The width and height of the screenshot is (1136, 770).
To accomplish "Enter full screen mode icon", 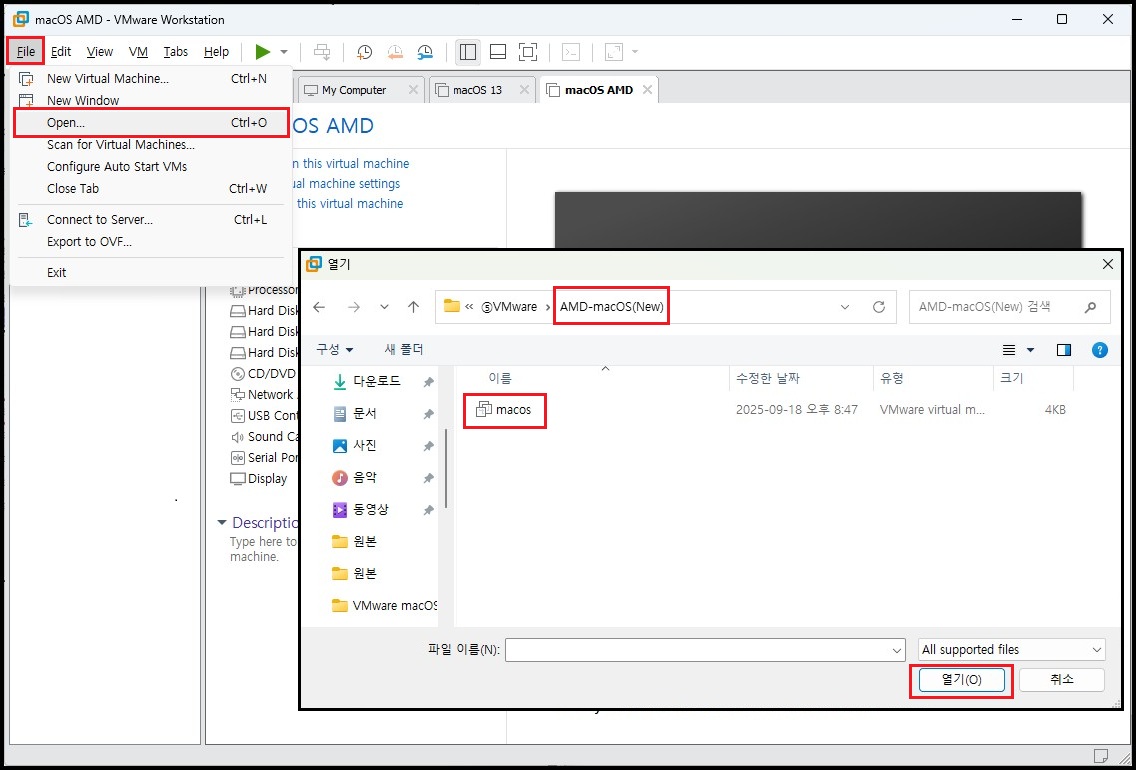I will pyautogui.click(x=528, y=51).
